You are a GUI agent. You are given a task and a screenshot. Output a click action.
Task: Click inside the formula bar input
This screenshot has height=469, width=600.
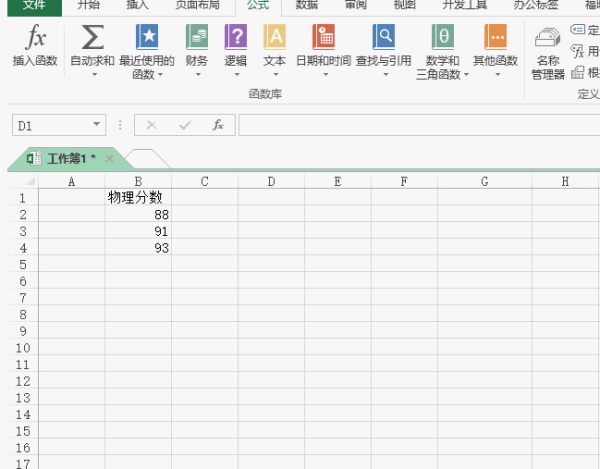tap(419, 125)
